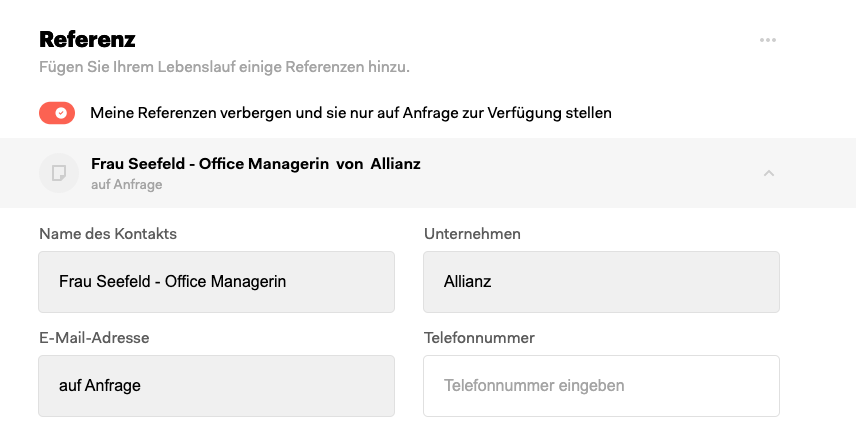
Task: Click bold "Frau Seefeld - Office Managerin" header title
Action: click(210, 164)
